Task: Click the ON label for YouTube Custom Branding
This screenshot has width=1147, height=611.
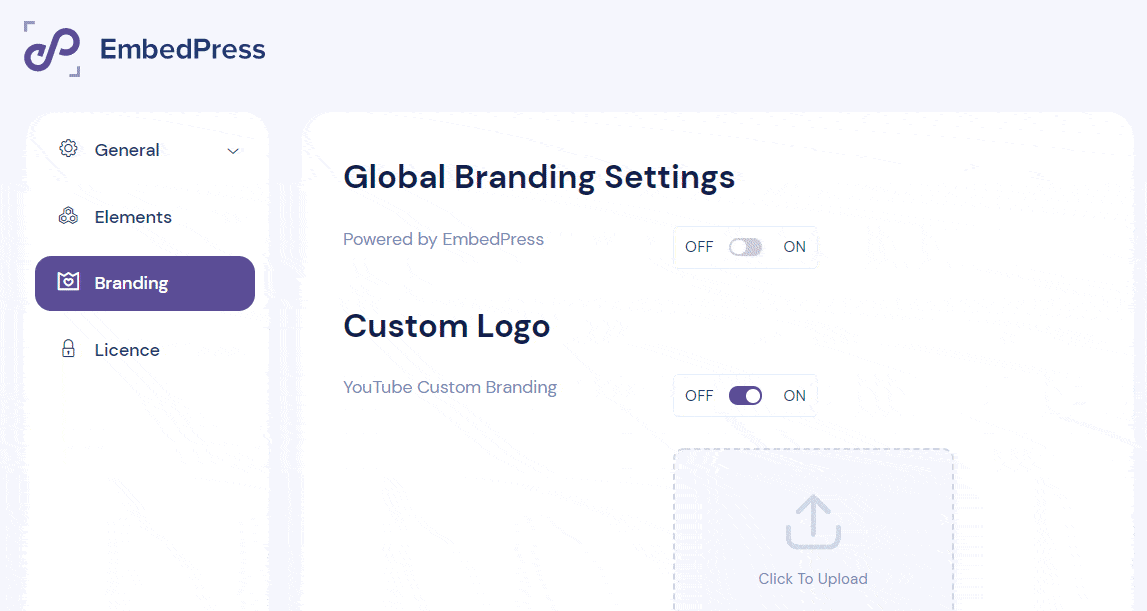Action: [794, 396]
